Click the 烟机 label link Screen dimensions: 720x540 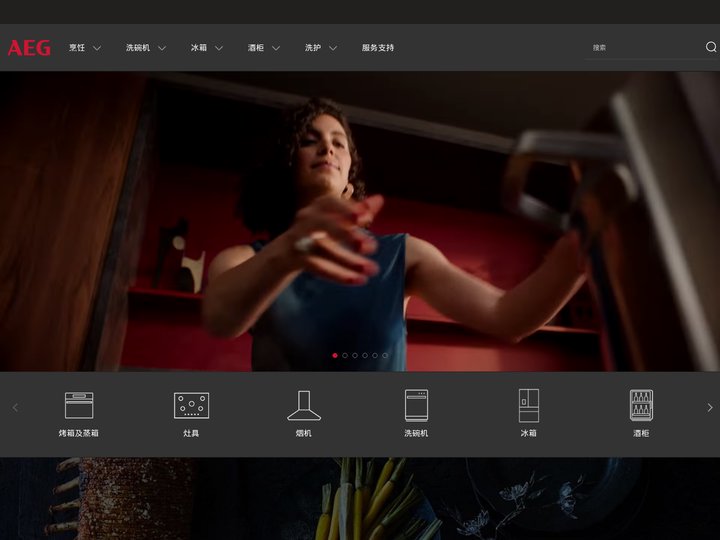click(x=304, y=433)
